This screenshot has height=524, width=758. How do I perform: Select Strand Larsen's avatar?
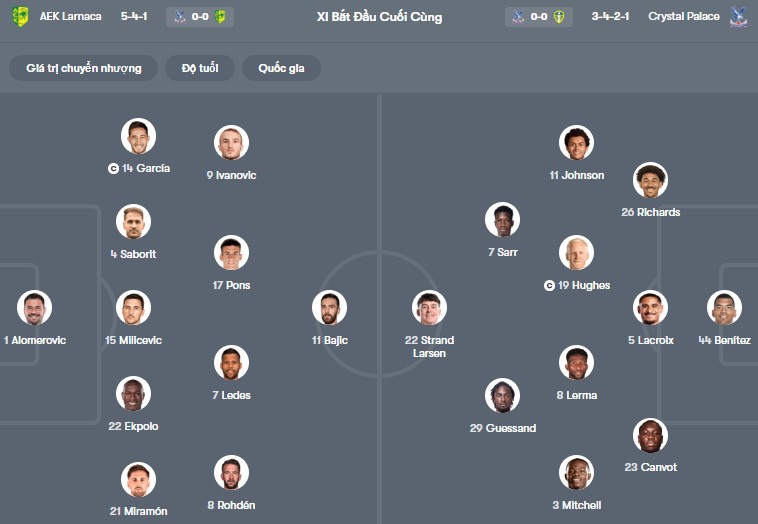tap(429, 308)
